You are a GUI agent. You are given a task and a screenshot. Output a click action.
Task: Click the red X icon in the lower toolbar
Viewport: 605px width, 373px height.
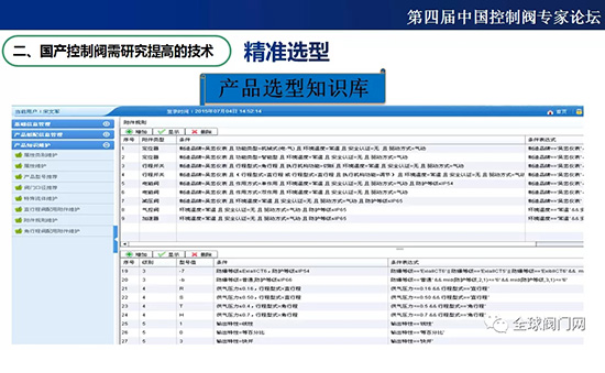pyautogui.click(x=194, y=255)
